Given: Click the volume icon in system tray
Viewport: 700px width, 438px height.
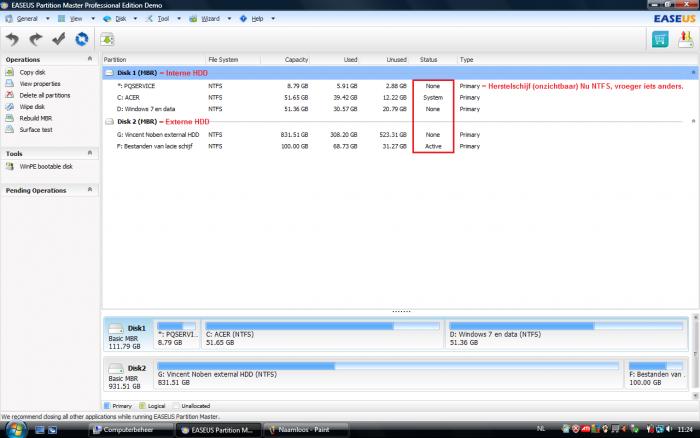Looking at the screenshot, I should pos(669,429).
